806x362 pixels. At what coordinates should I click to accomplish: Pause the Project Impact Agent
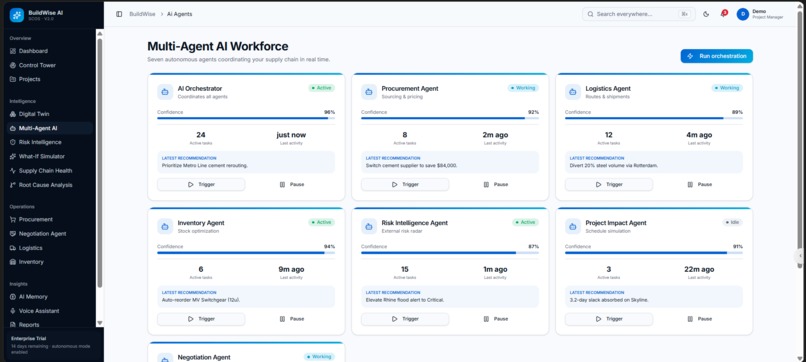point(700,319)
